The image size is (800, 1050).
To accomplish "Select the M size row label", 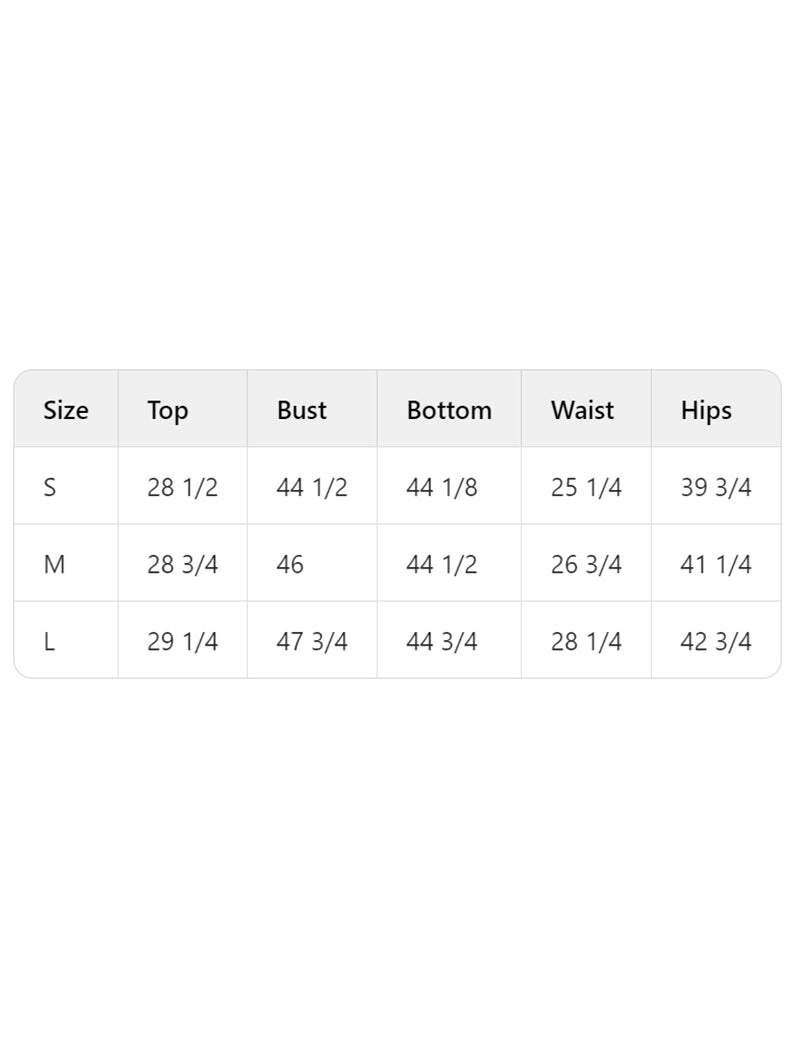I will 54,565.
